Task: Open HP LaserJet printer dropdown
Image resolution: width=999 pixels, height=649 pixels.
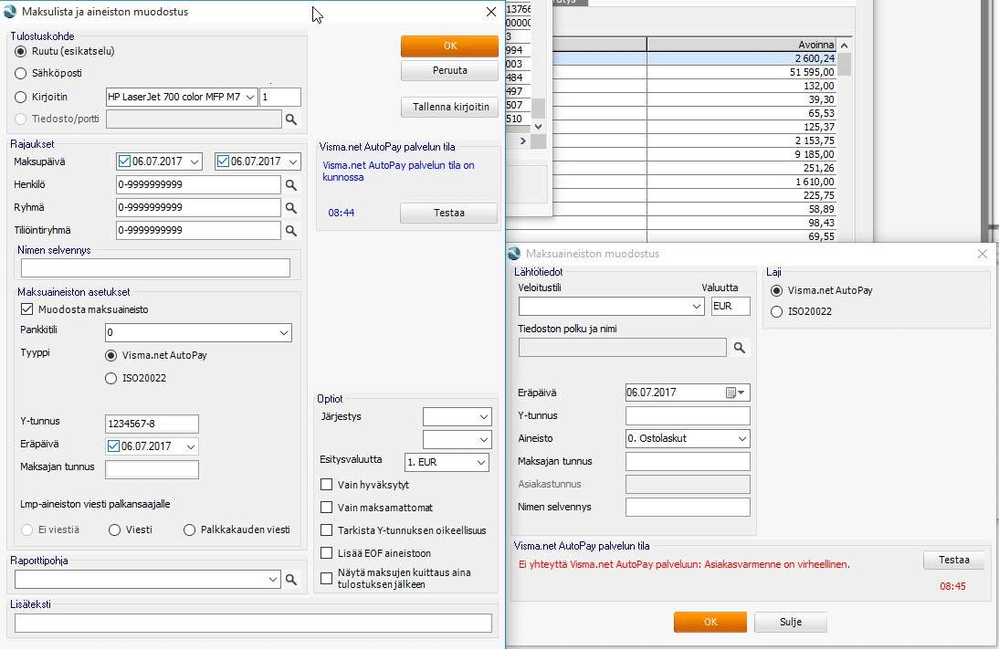Action: 250,97
